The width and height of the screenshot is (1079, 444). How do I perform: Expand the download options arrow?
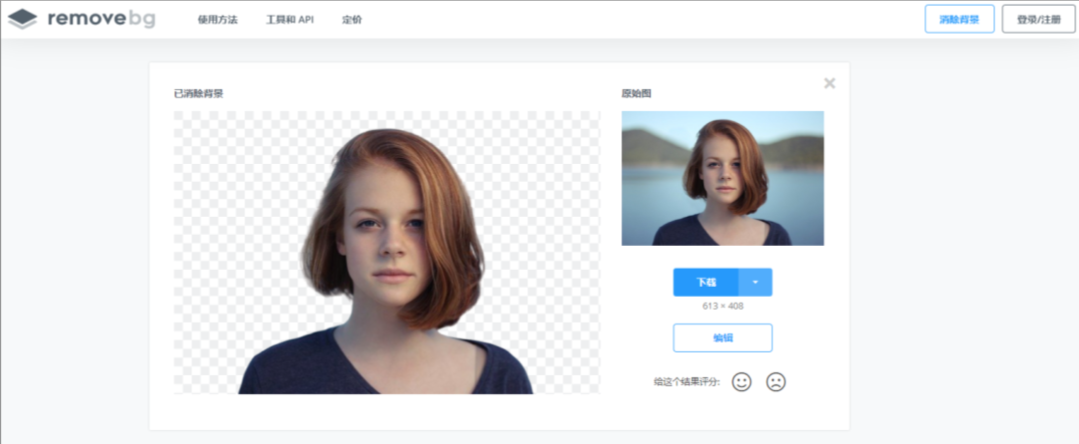(755, 282)
